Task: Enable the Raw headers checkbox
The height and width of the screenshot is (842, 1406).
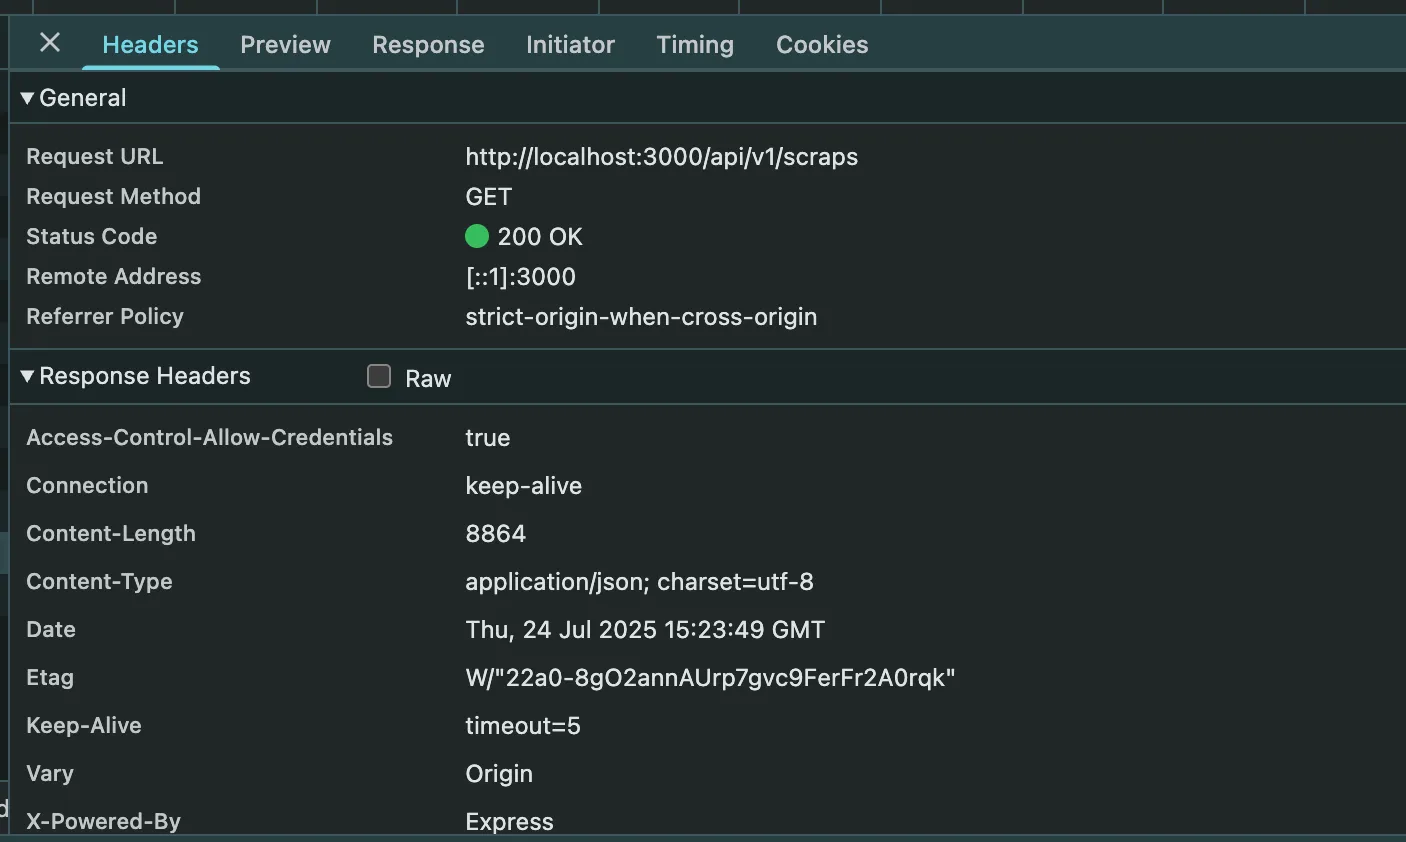Action: (379, 376)
